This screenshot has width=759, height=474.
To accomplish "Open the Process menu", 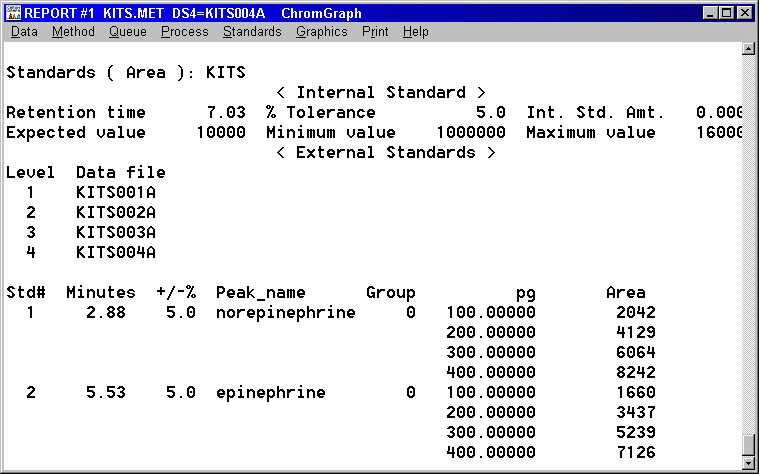I will (184, 32).
